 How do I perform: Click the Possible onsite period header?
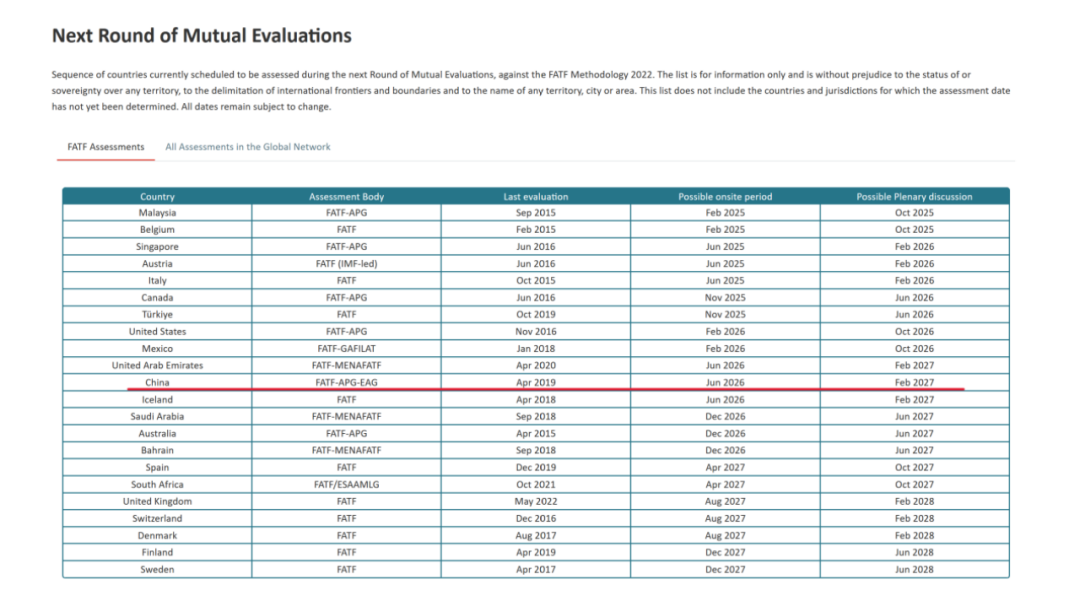pyautogui.click(x=725, y=196)
